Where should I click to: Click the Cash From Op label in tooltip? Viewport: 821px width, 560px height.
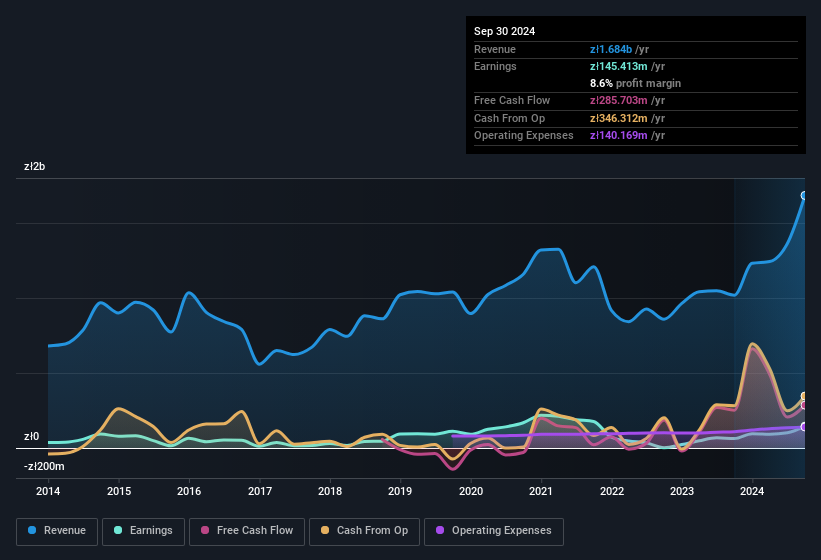tap(509, 118)
